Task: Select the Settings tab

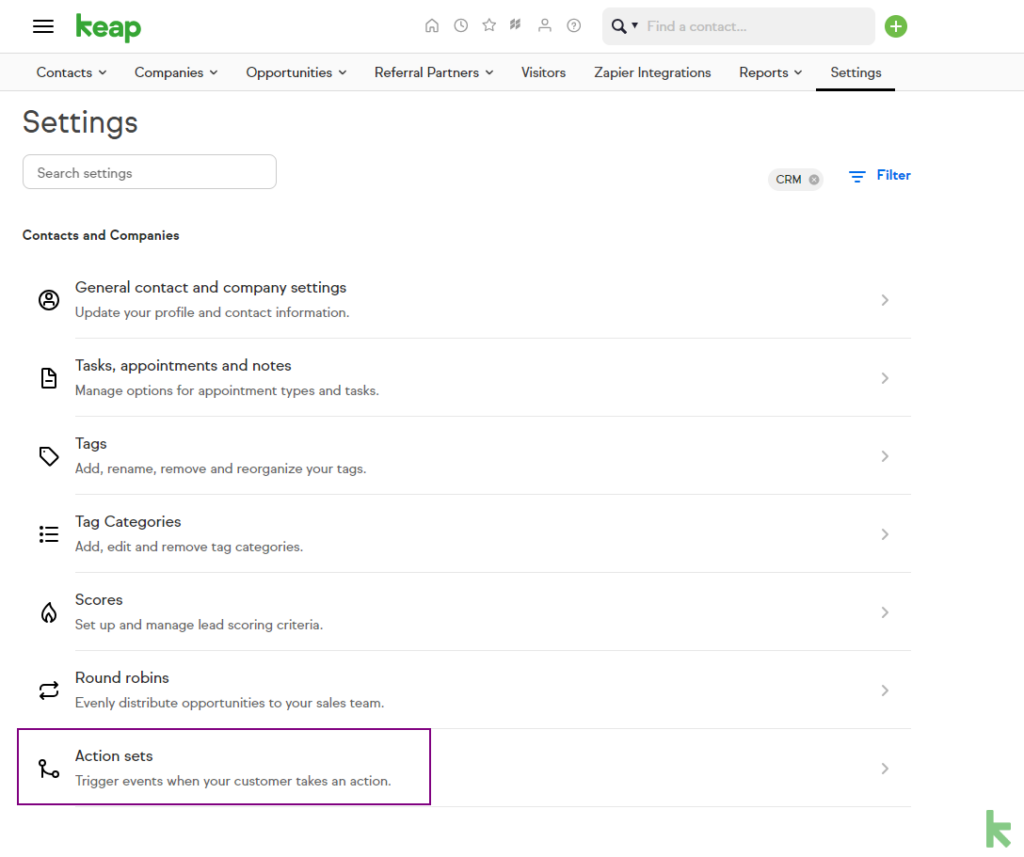Action: coord(856,73)
